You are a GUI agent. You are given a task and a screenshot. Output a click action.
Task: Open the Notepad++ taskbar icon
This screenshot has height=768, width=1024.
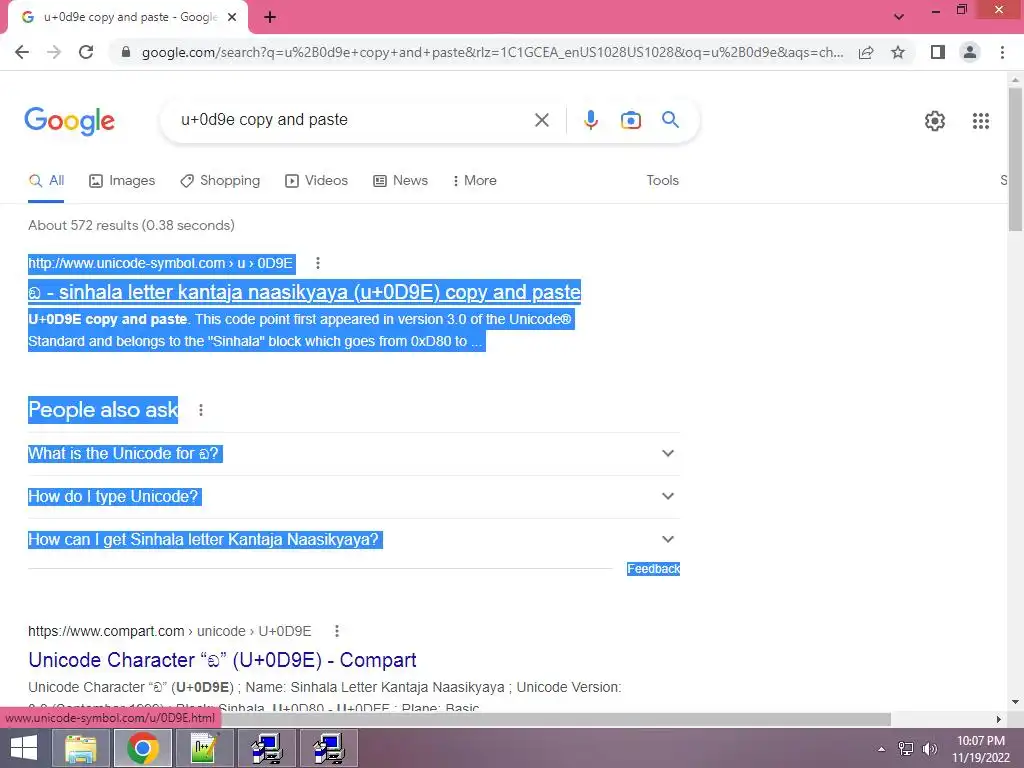pyautogui.click(x=205, y=748)
